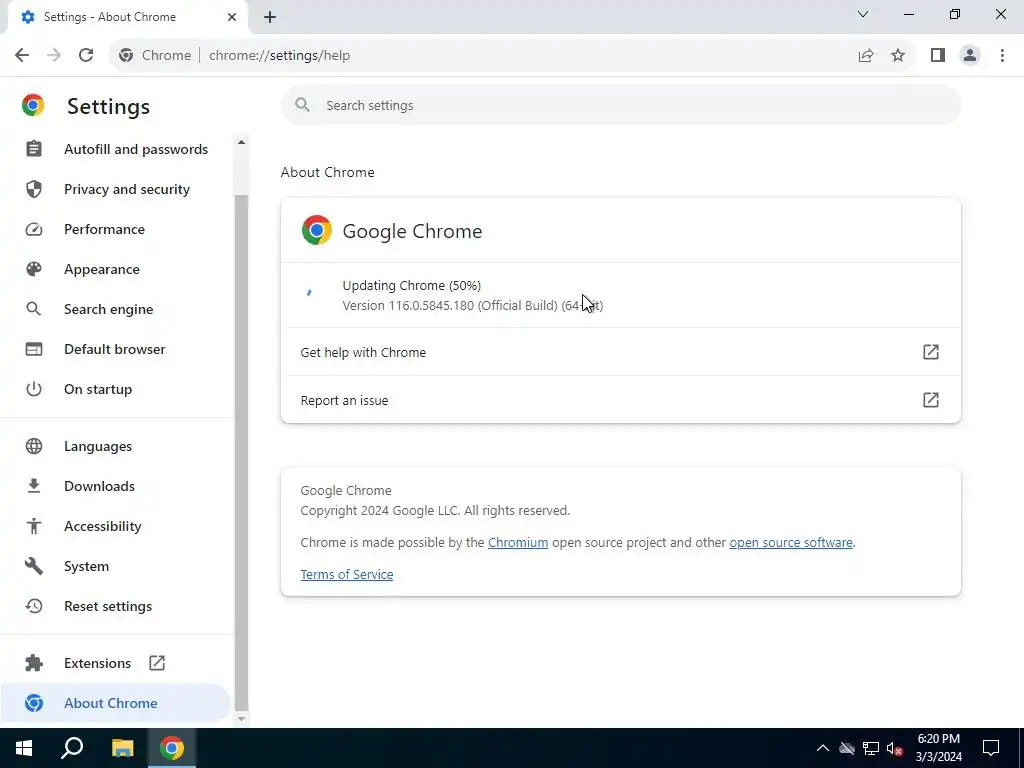Open the tab search chevron
This screenshot has width=1024, height=768.
(x=863, y=14)
